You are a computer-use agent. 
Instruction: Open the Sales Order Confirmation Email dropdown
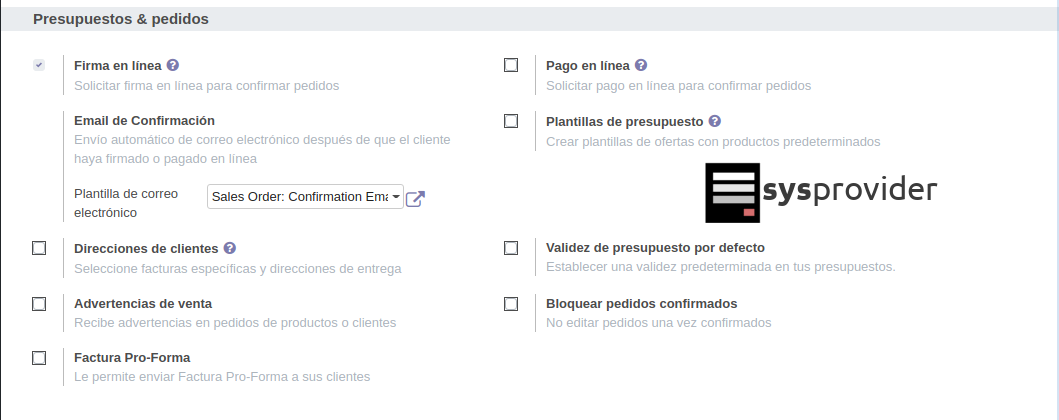click(x=305, y=197)
